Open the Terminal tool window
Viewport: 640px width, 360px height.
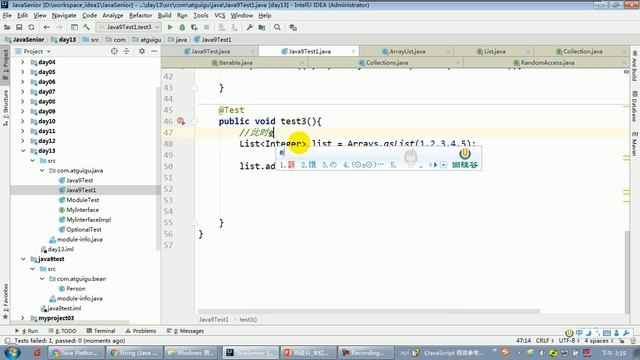(101, 331)
